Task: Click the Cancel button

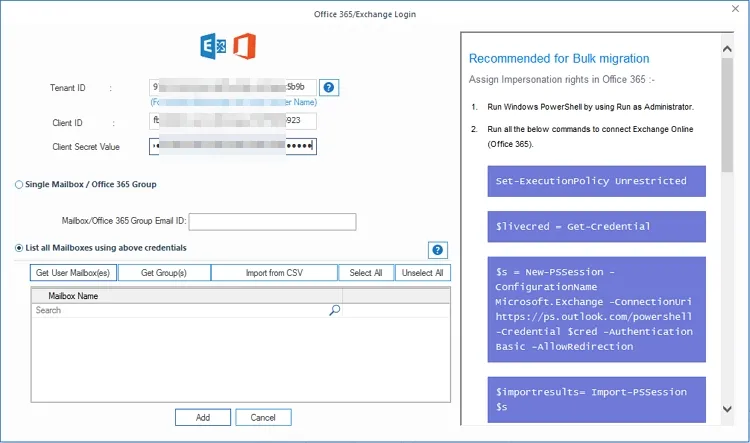Action: coord(263,417)
